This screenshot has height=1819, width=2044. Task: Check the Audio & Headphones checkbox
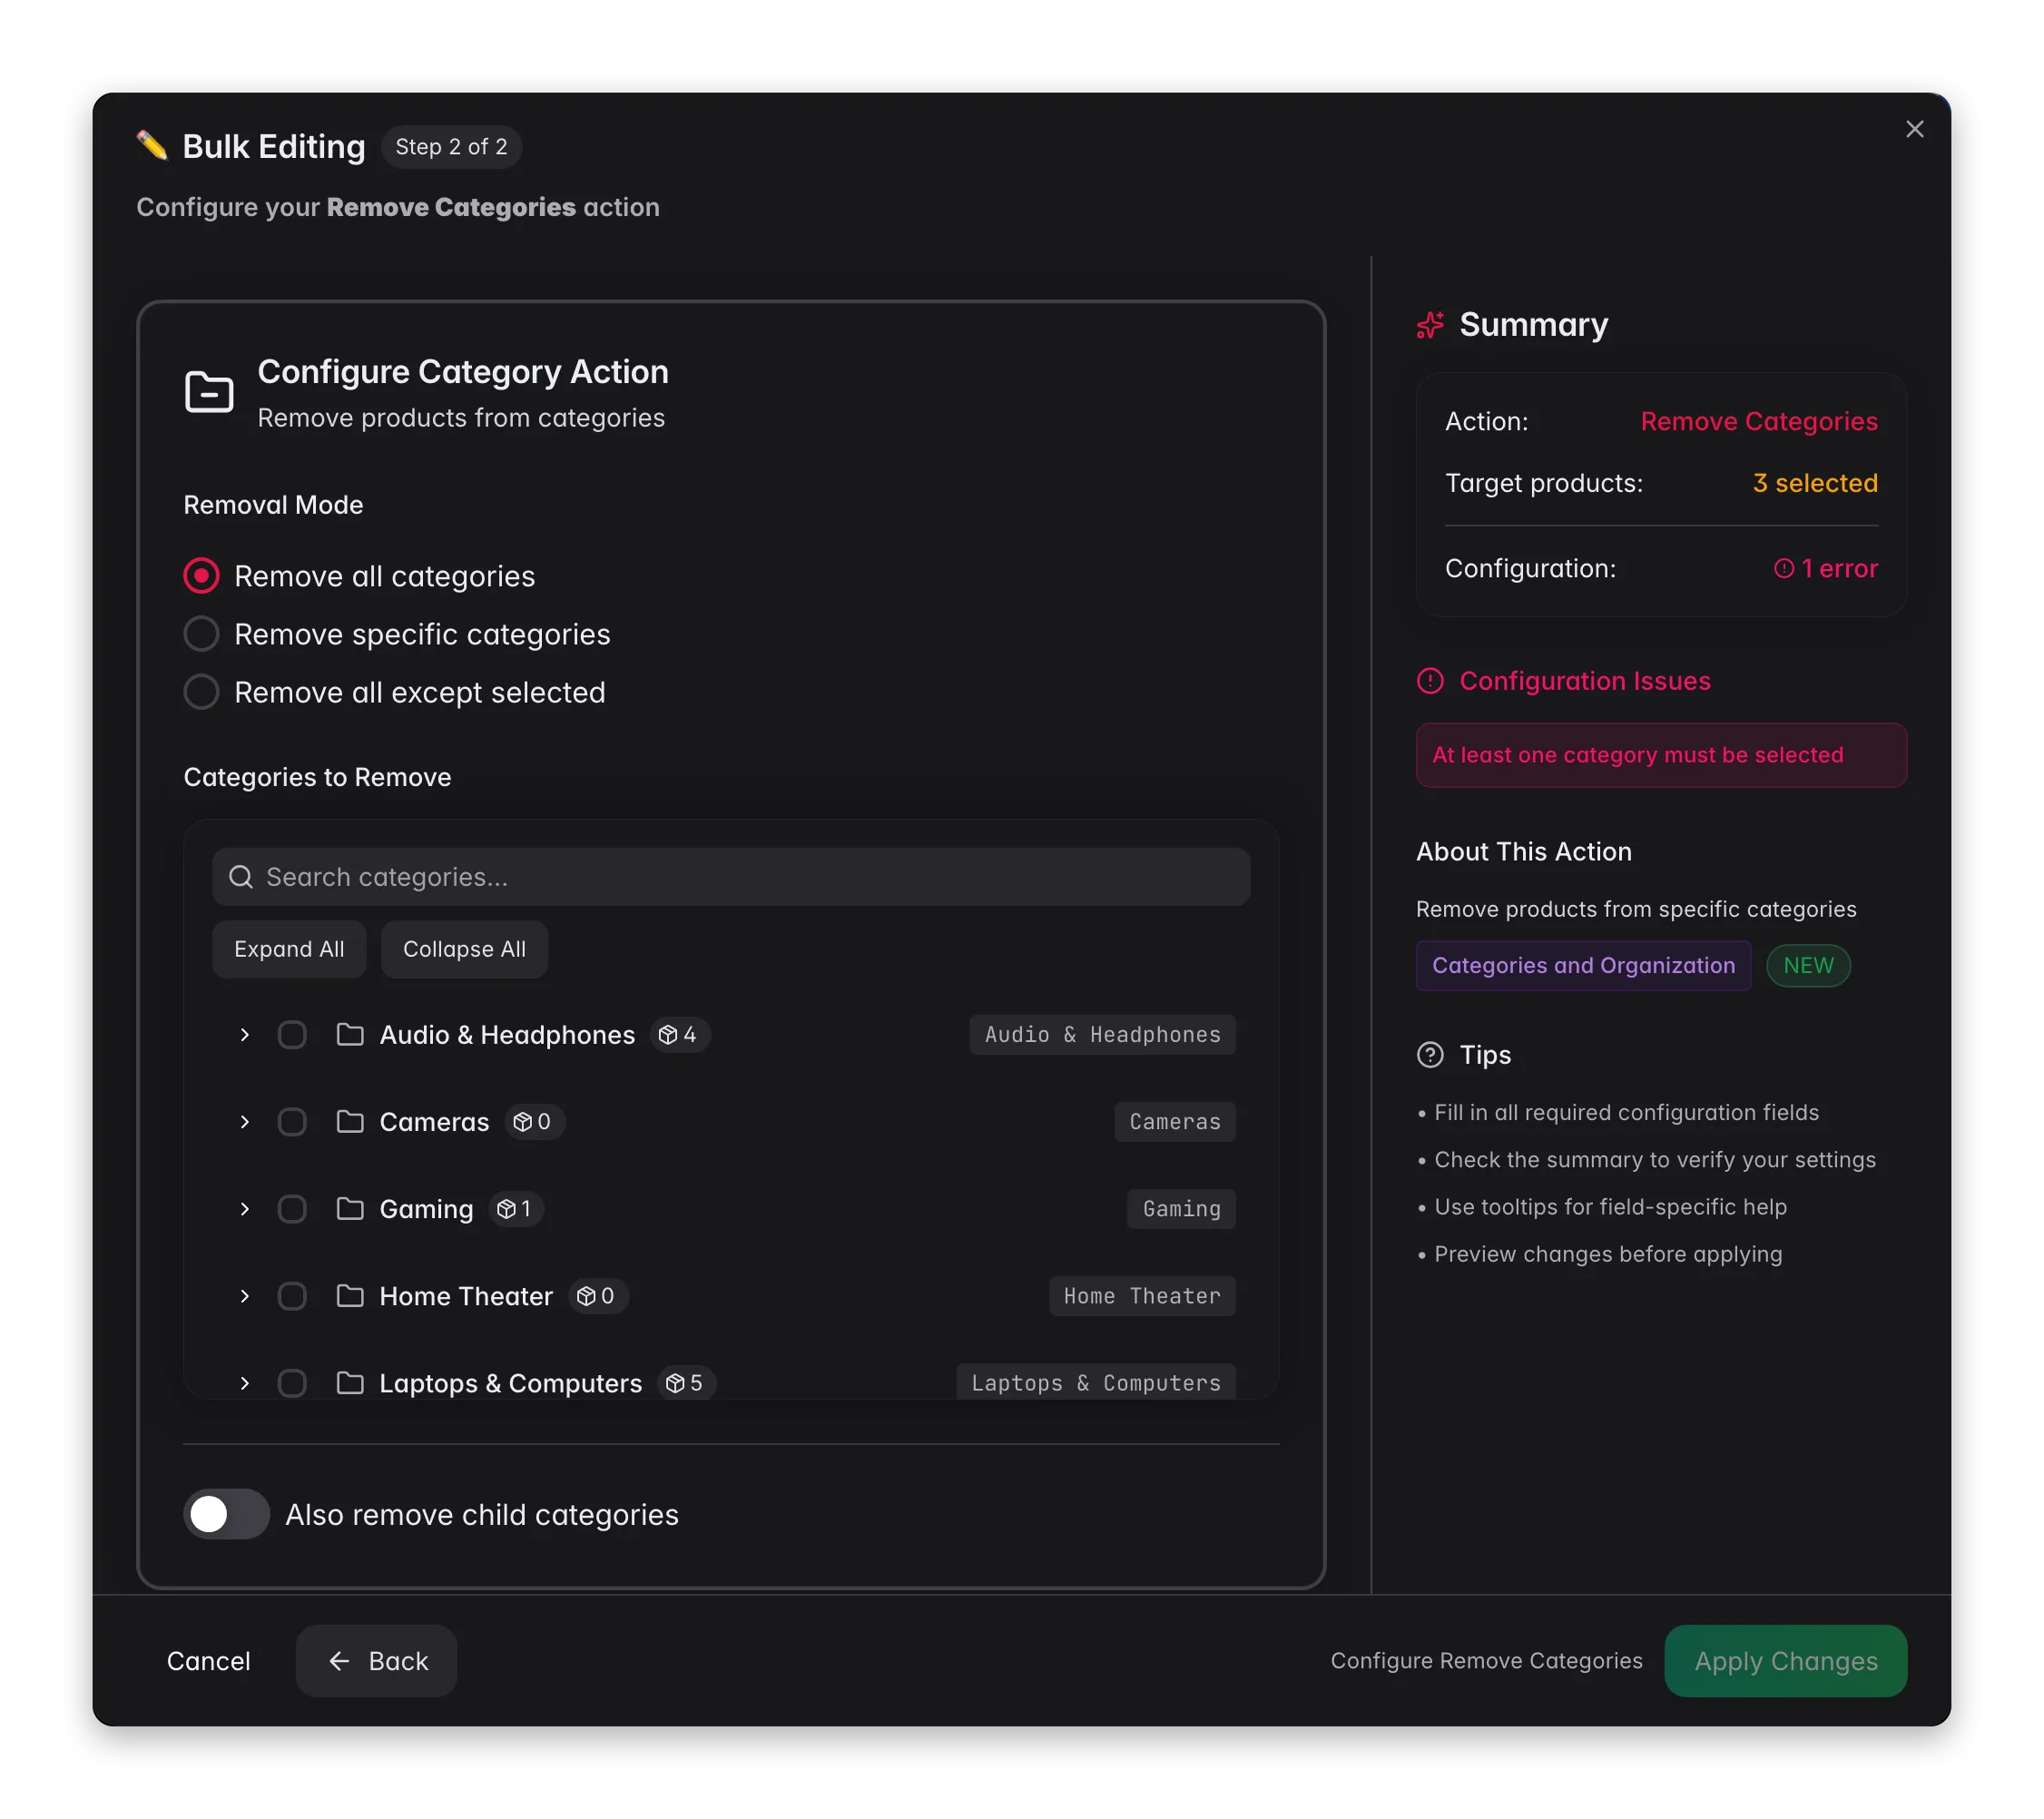point(292,1034)
